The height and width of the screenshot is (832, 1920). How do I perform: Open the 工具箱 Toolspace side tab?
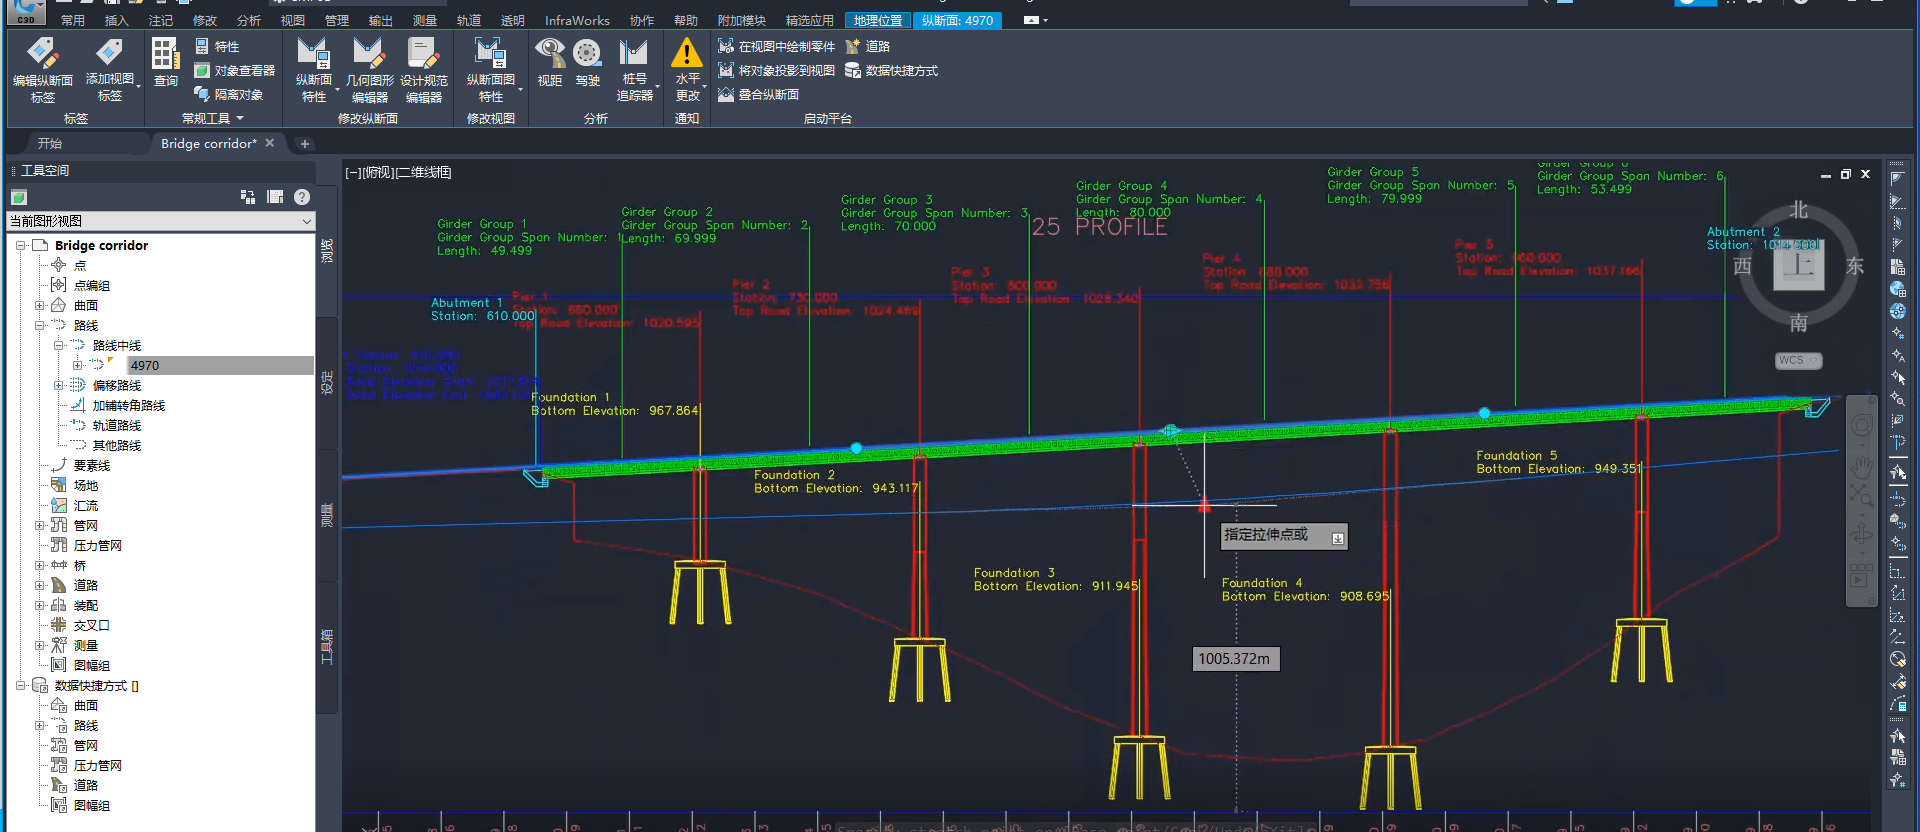pyautogui.click(x=327, y=646)
